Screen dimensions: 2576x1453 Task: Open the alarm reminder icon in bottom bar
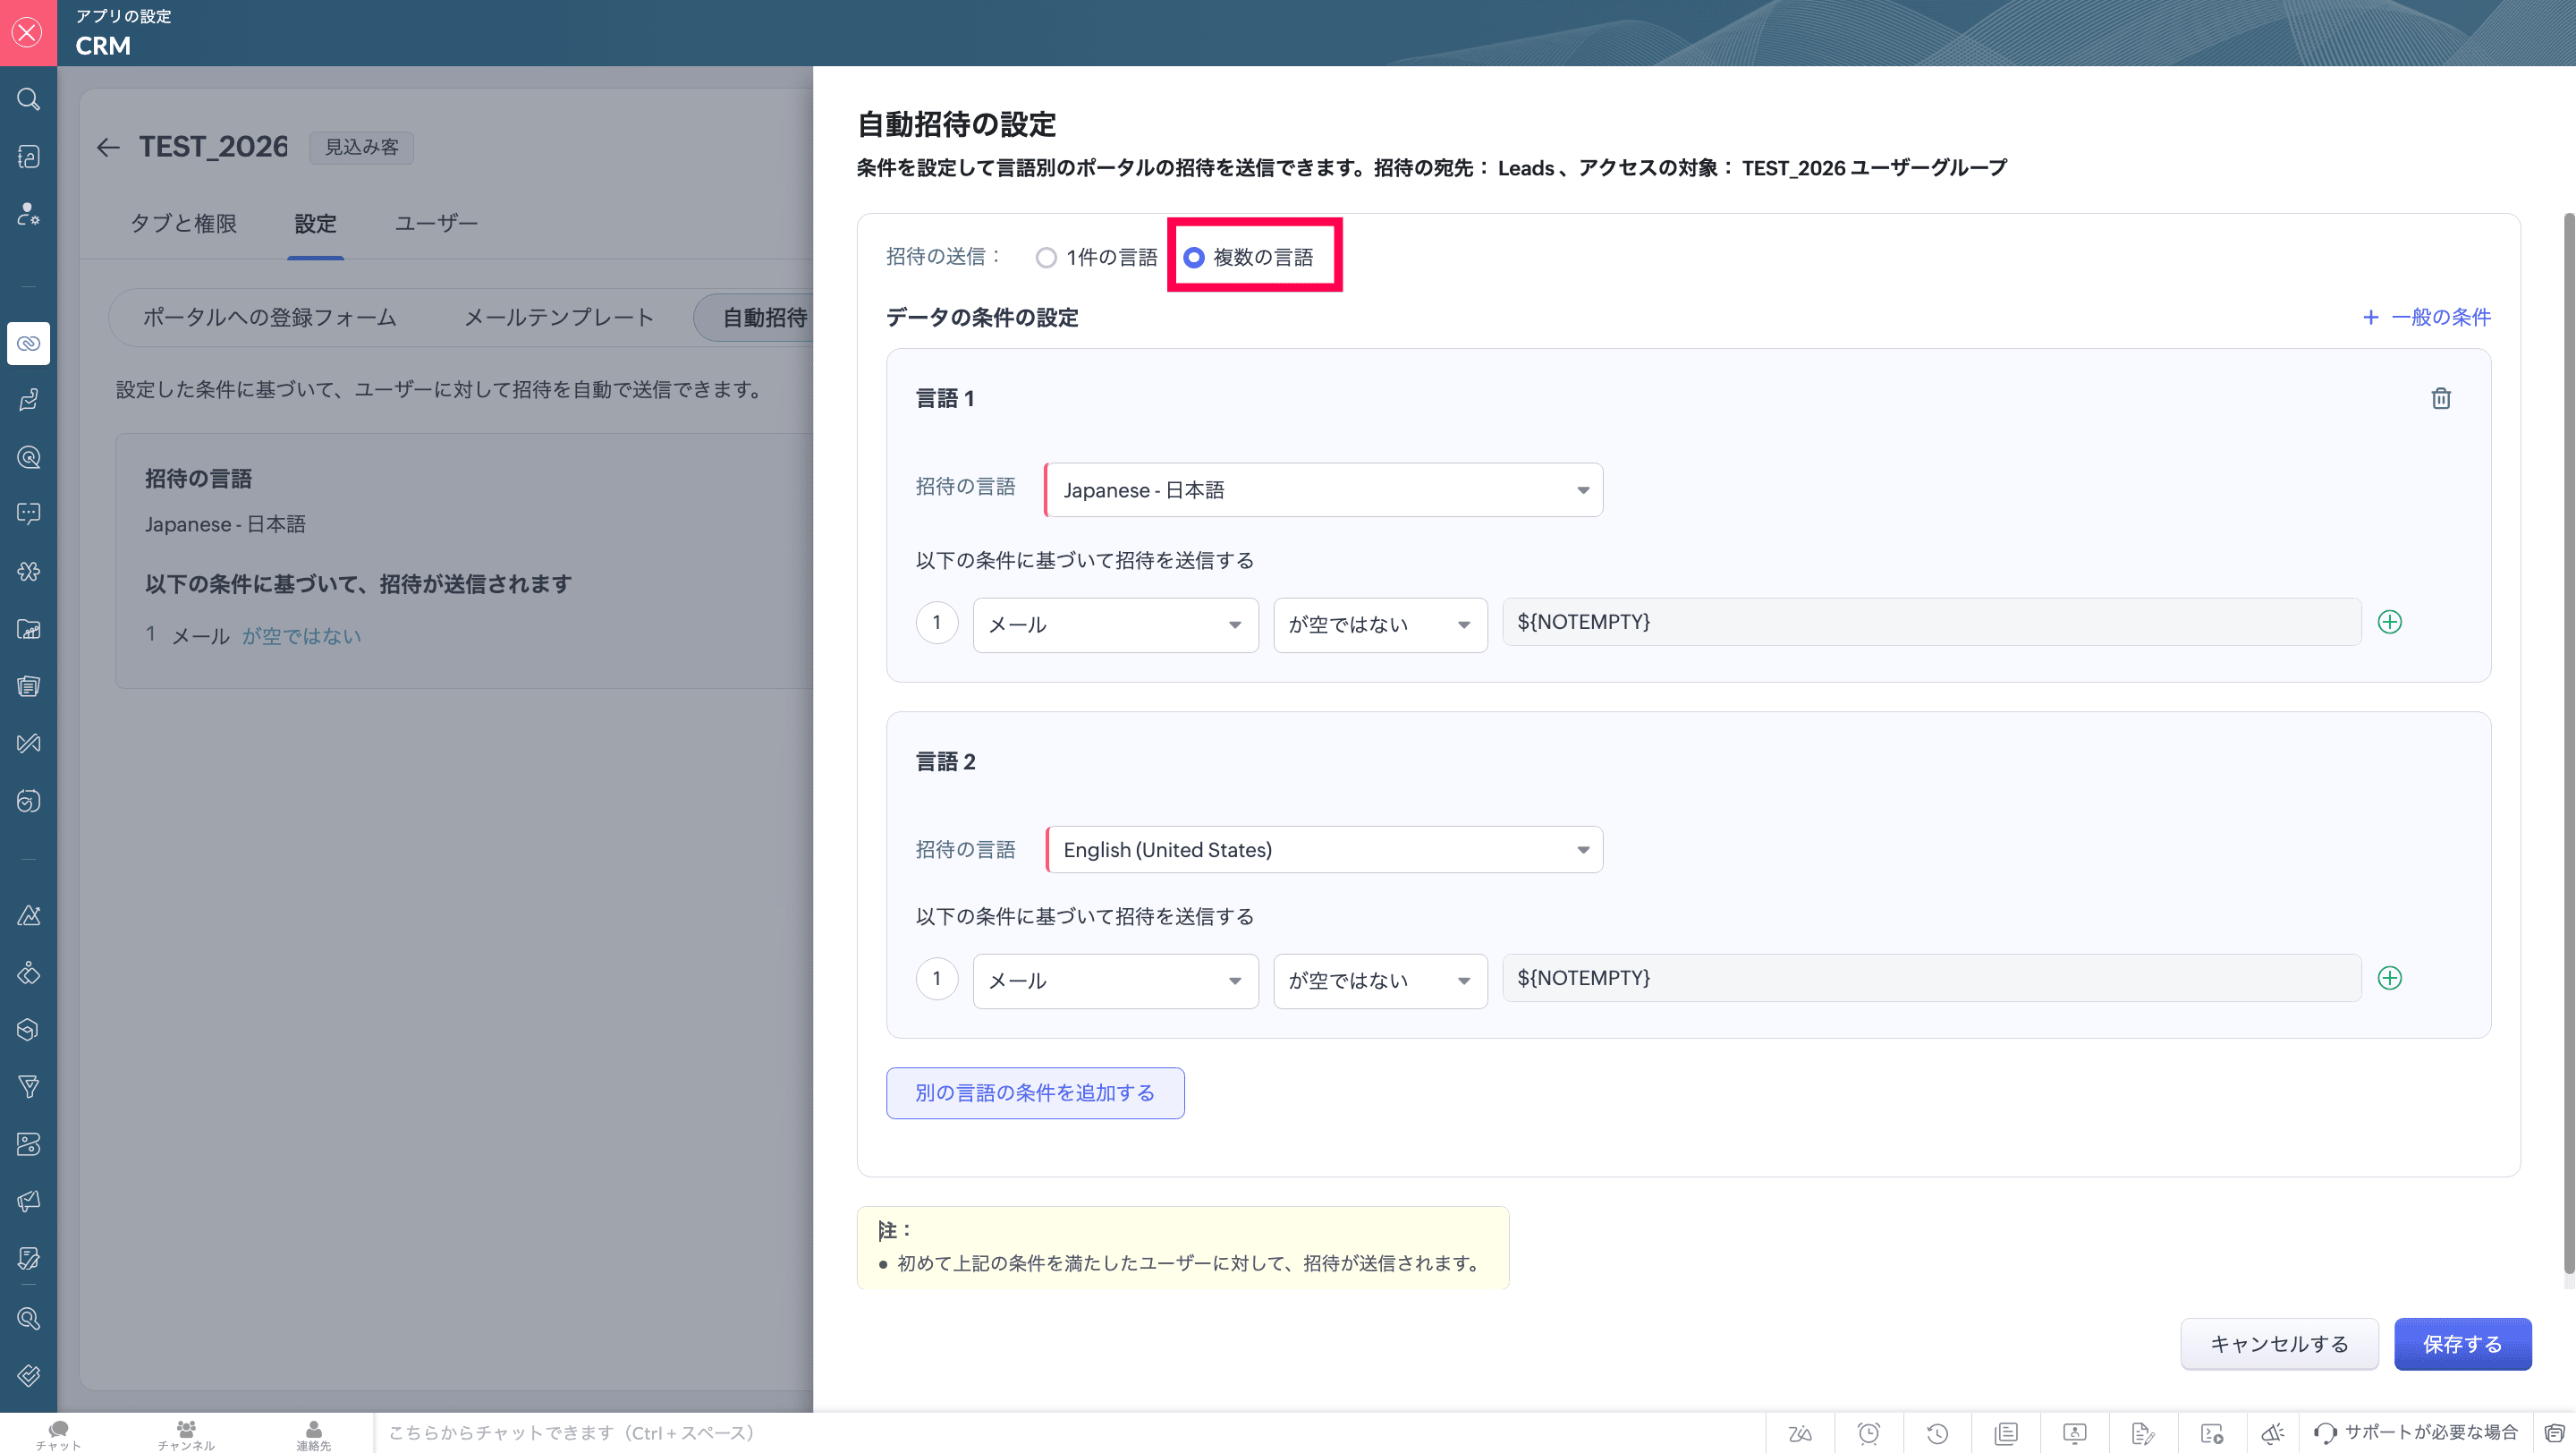(x=1868, y=1433)
